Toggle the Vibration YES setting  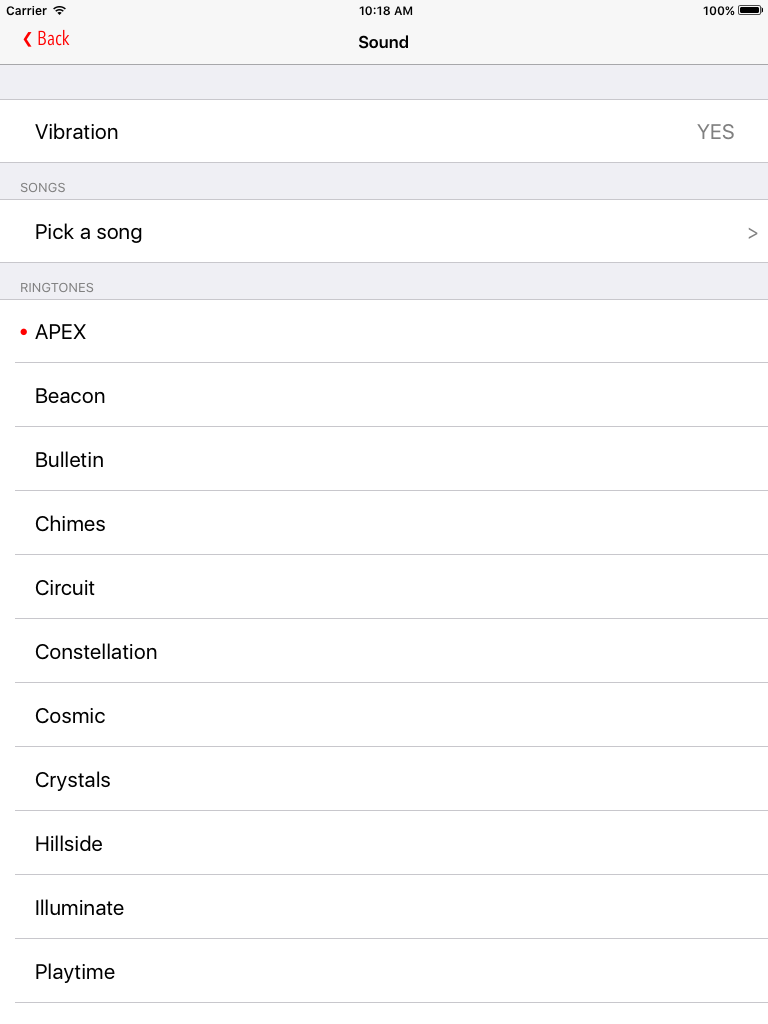[x=715, y=132]
